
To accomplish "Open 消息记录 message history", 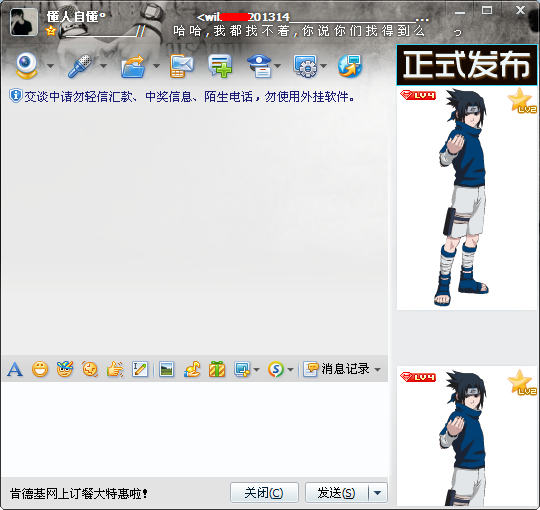I will click(x=336, y=369).
